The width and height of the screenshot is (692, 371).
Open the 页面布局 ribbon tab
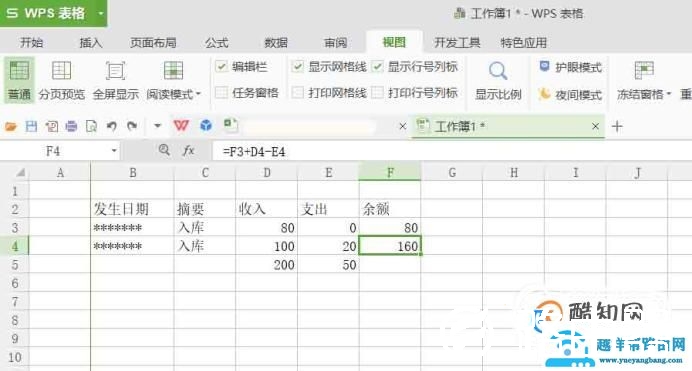[153, 42]
